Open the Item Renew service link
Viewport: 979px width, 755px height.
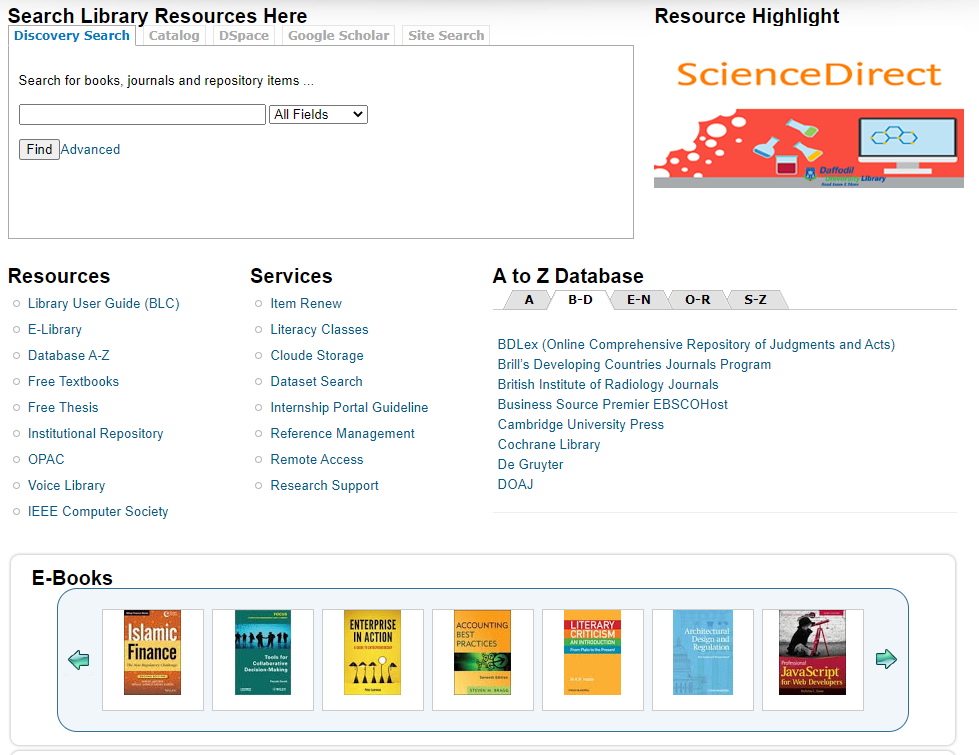tap(306, 303)
